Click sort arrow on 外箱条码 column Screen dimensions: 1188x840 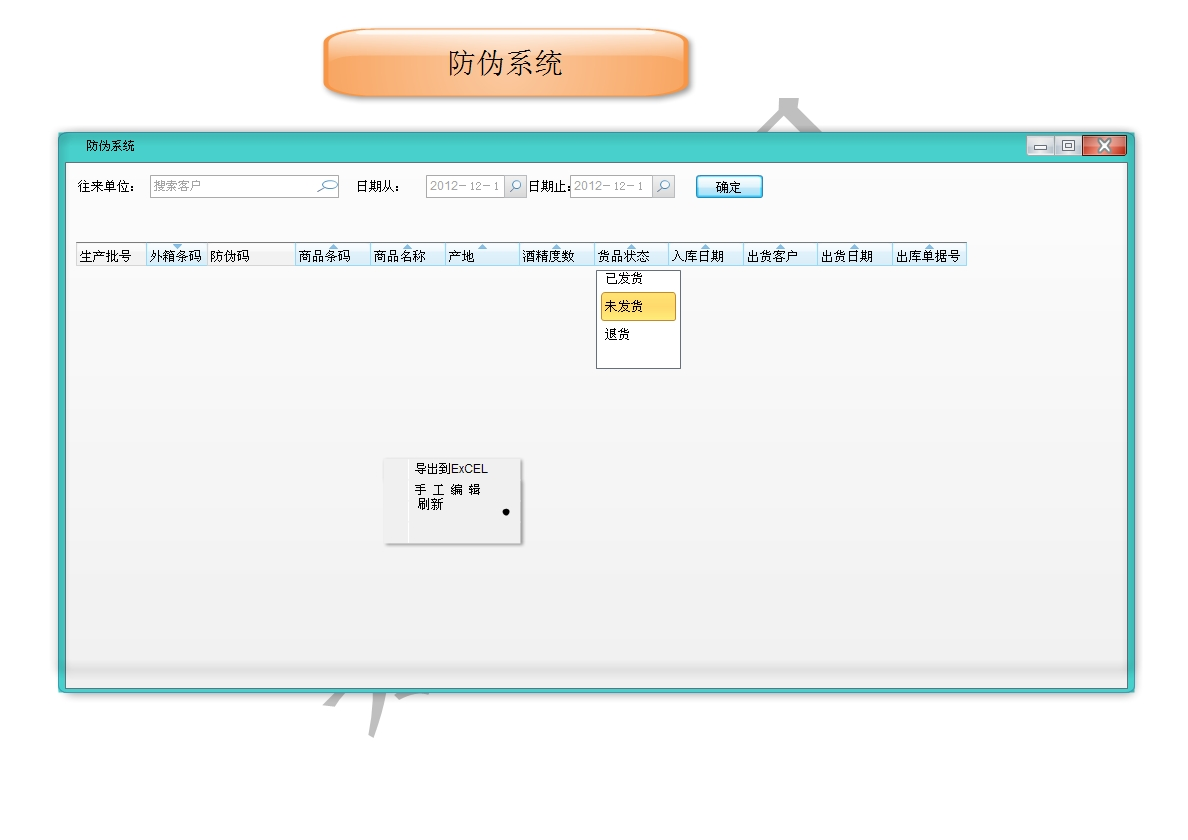pos(177,246)
